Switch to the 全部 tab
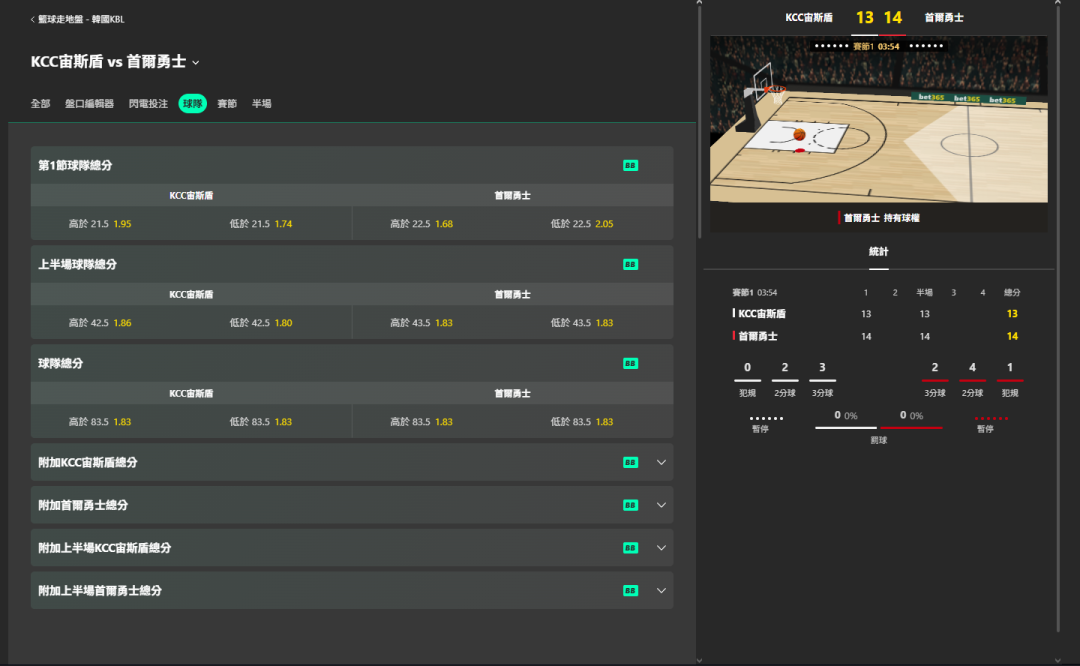 click(x=40, y=104)
